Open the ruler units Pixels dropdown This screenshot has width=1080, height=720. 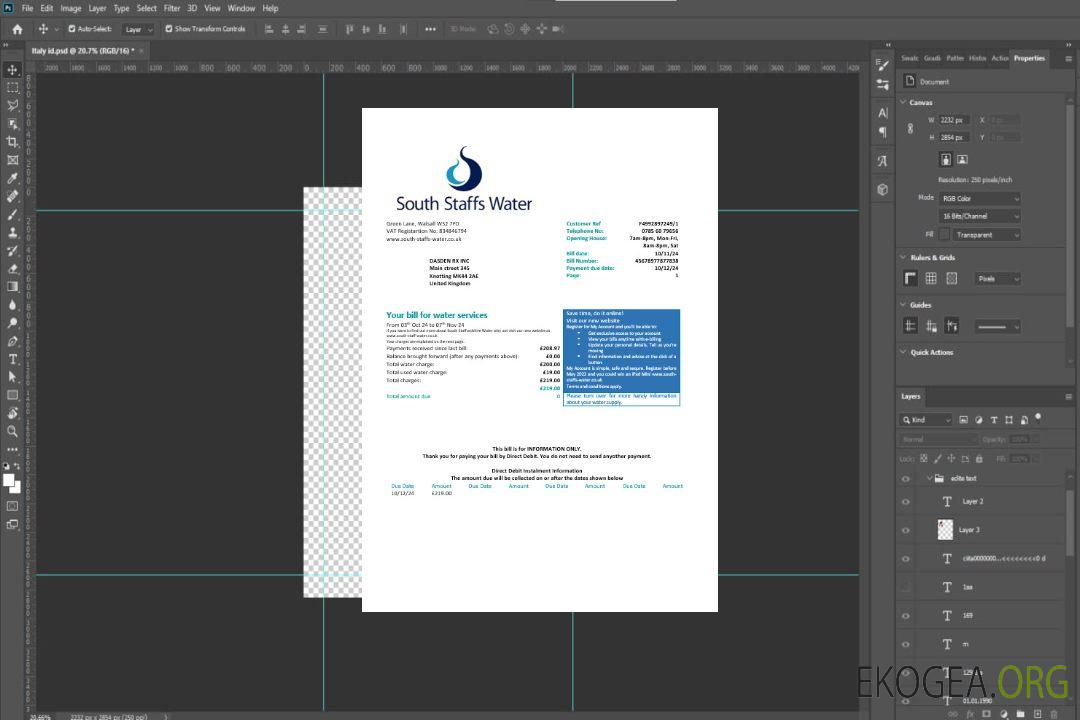tap(997, 279)
